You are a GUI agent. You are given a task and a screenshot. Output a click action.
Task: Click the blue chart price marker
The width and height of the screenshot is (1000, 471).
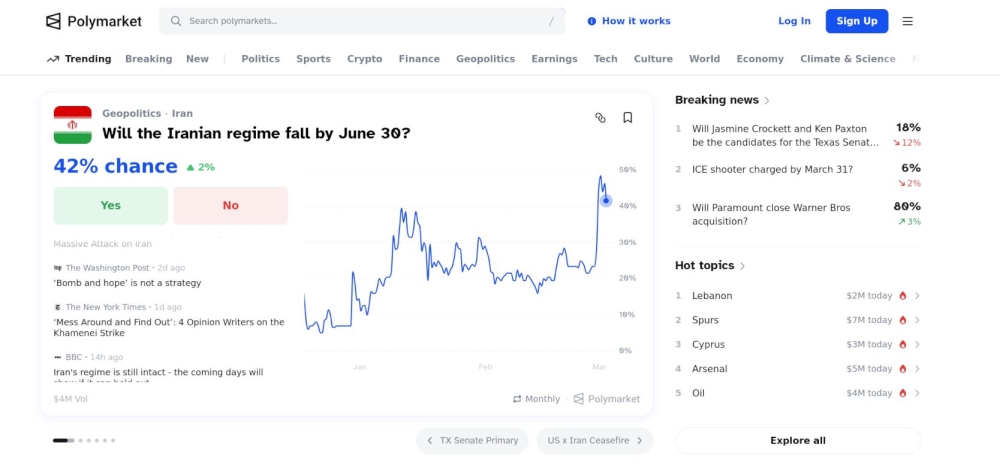(x=606, y=201)
